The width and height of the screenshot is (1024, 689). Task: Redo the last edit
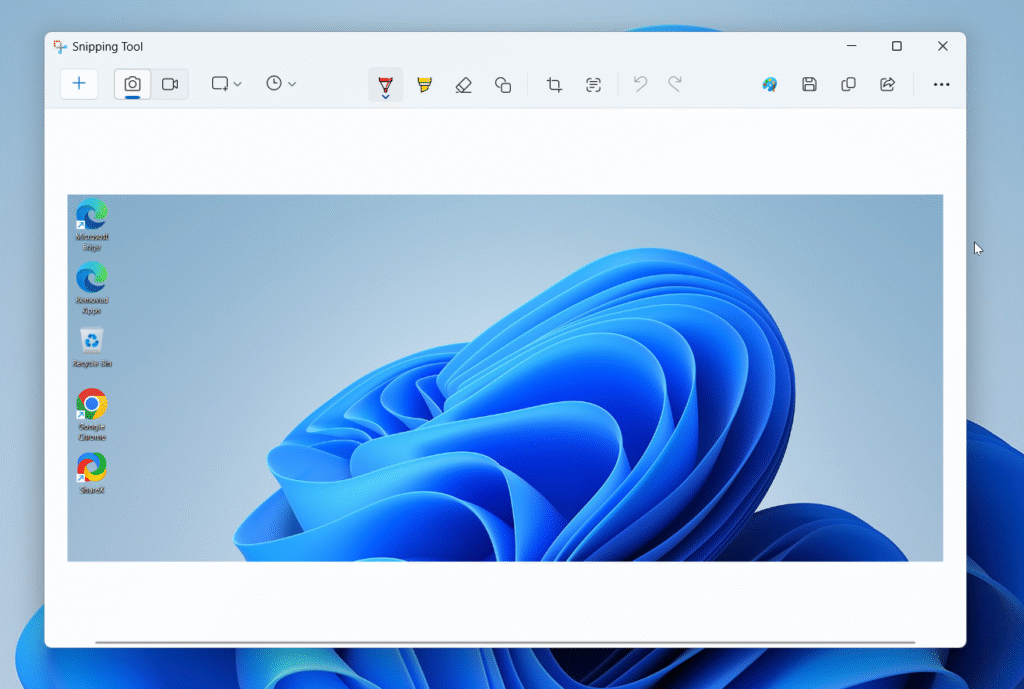pyautogui.click(x=675, y=84)
